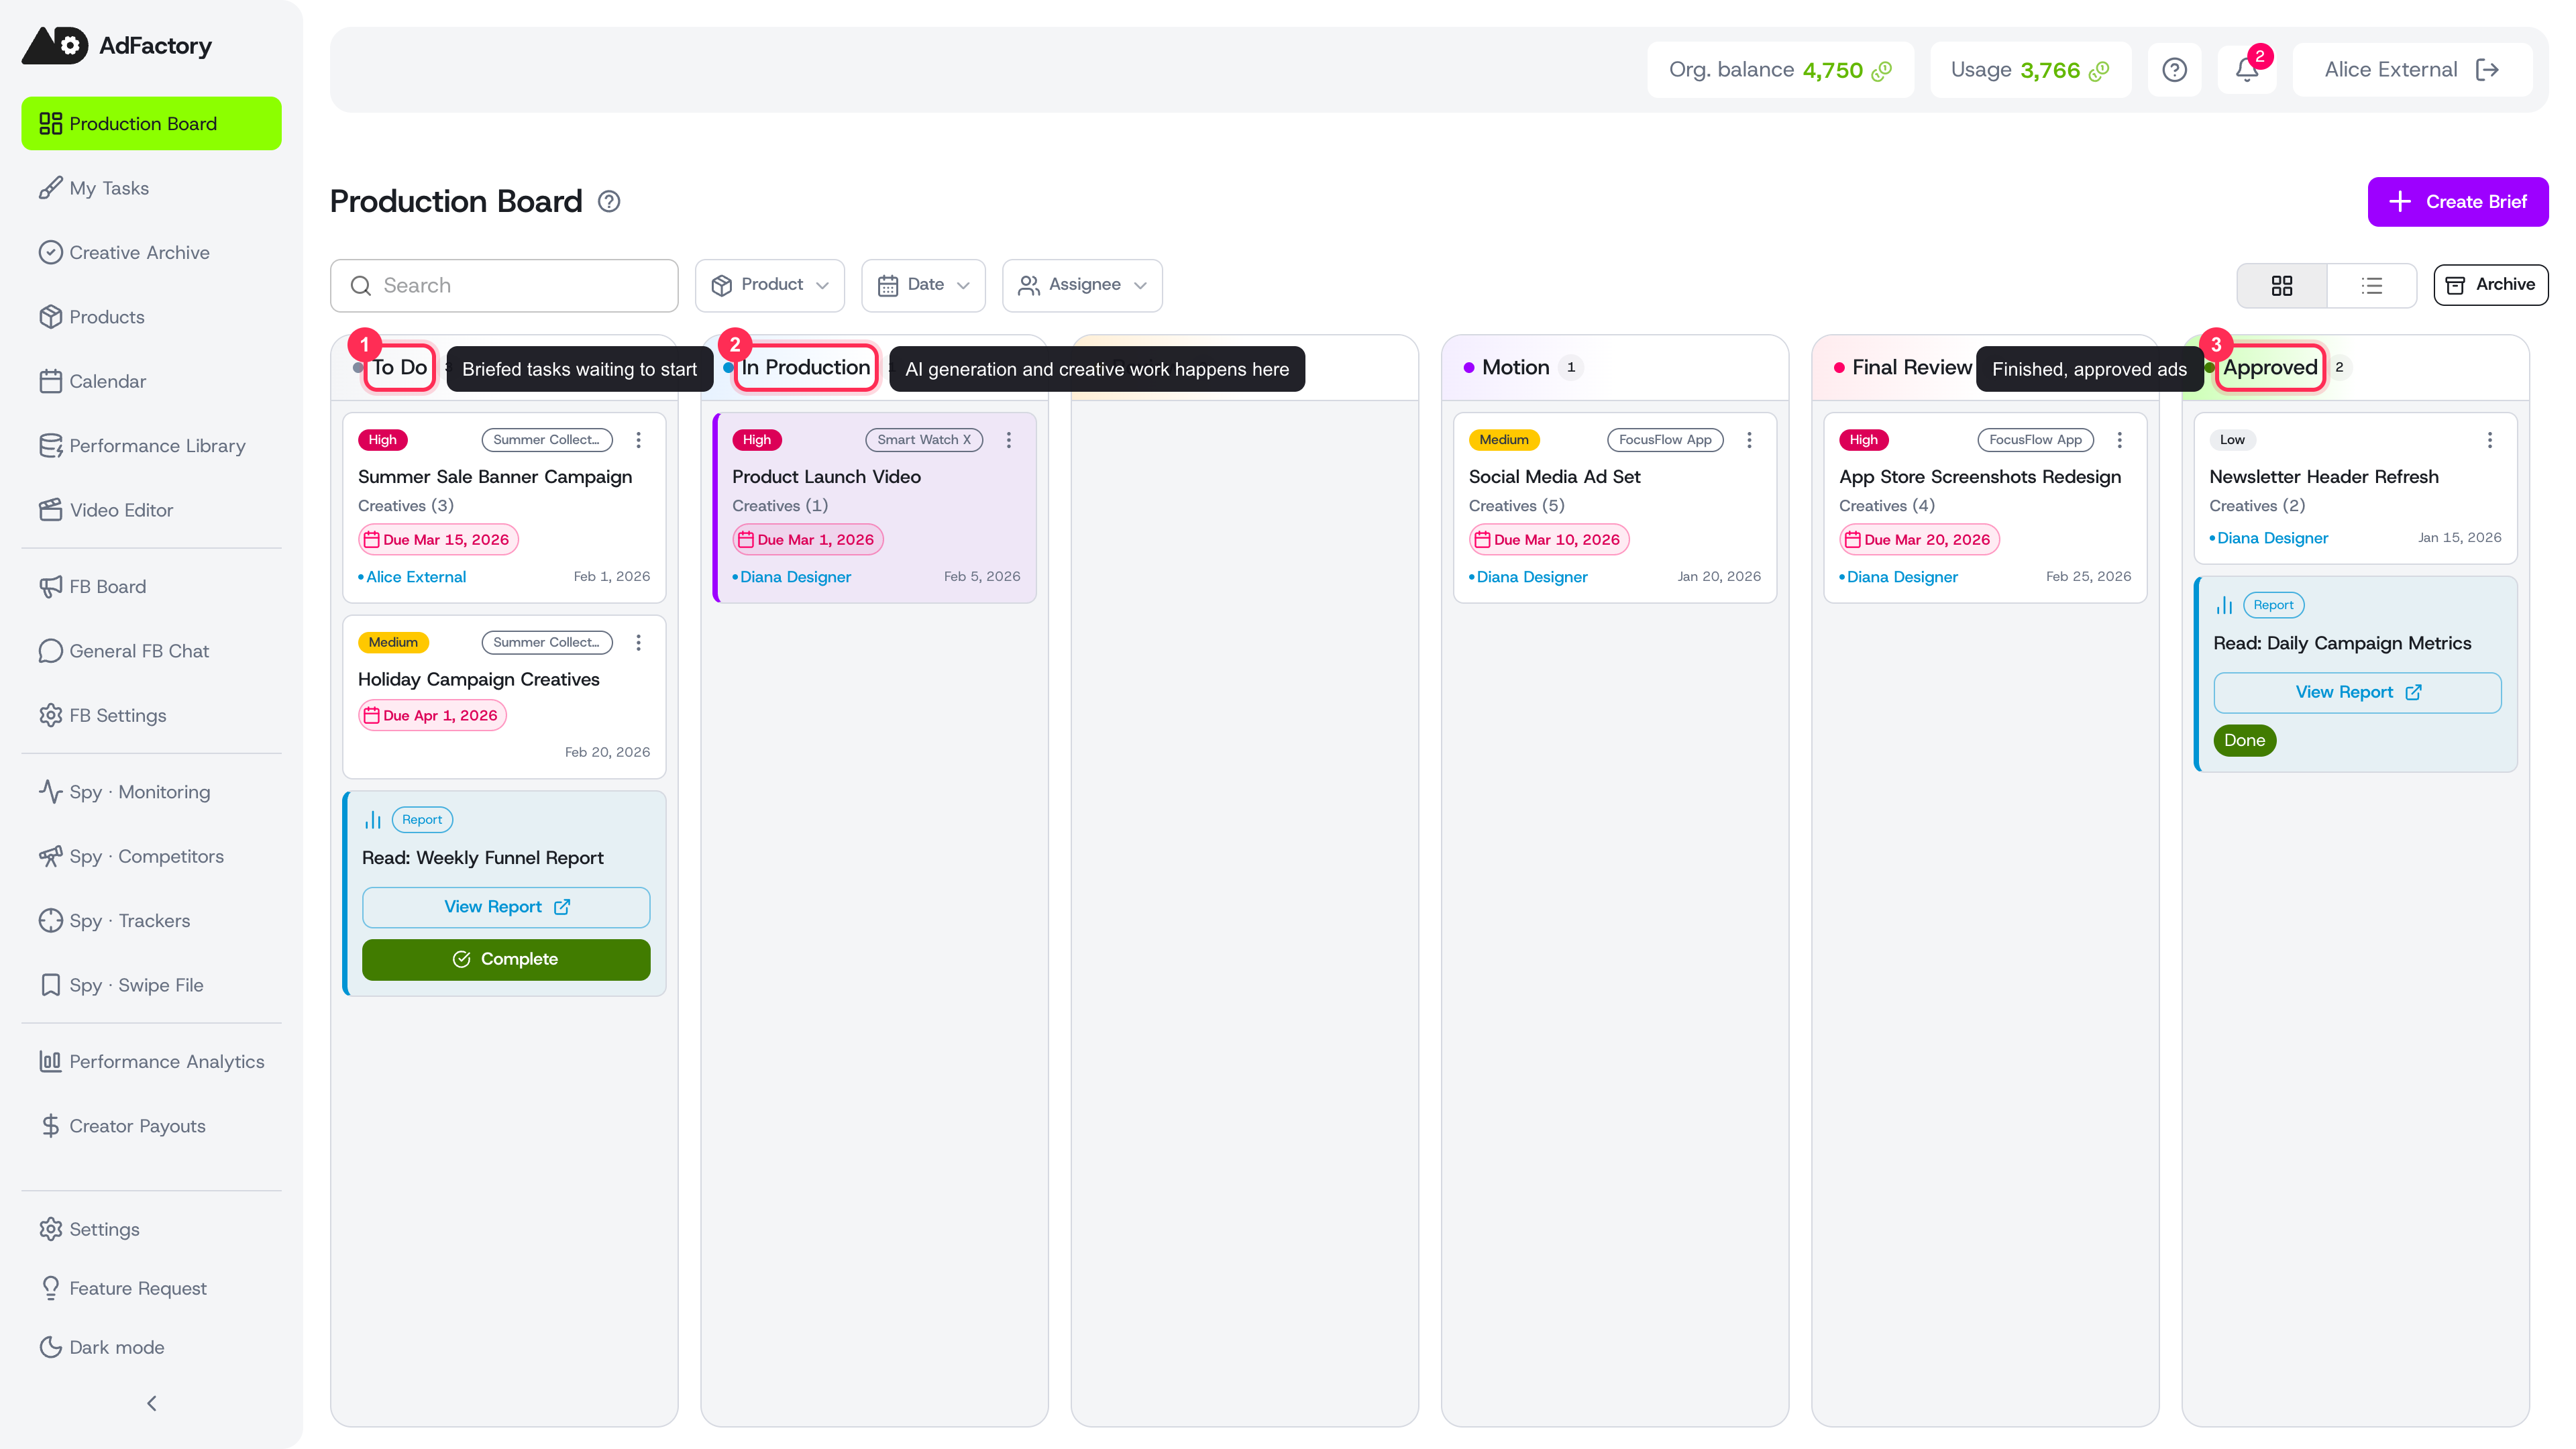Switch to list view

point(2372,286)
